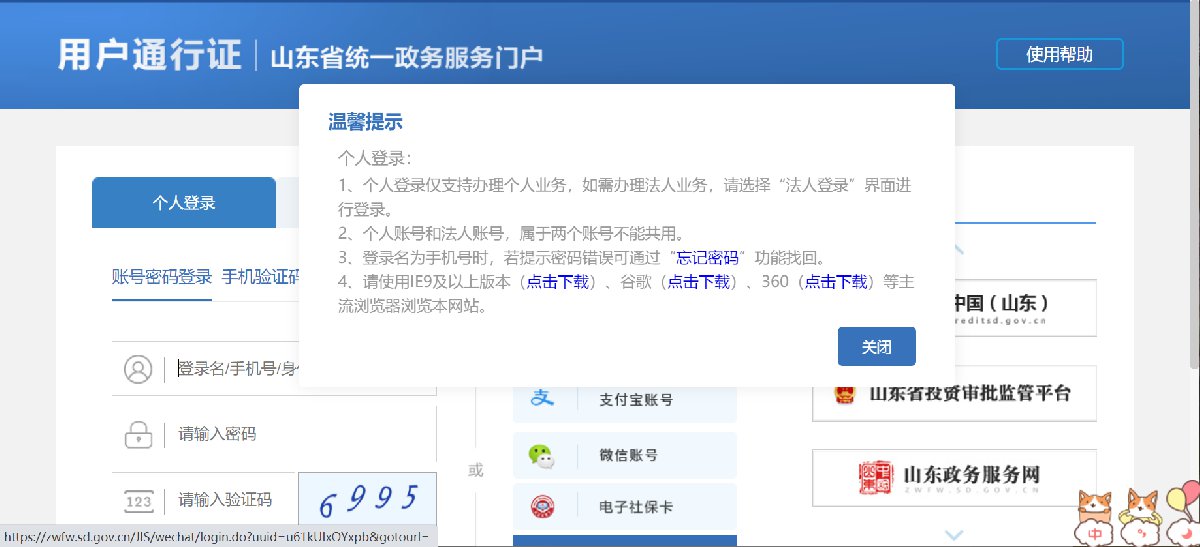Viewport: 1200px width, 547px height.
Task: Click the 温馨提示 dialog heading
Action: (x=365, y=122)
